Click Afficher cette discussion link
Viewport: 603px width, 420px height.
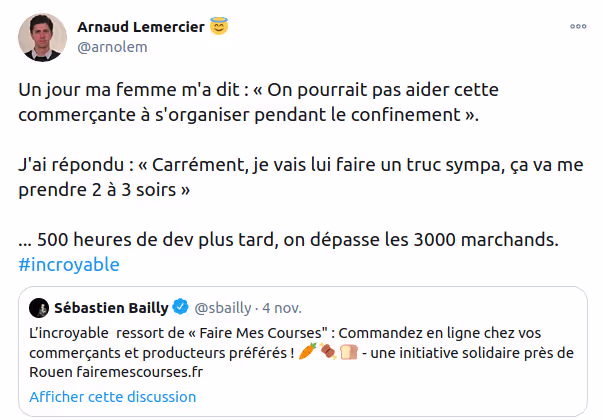tap(112, 397)
